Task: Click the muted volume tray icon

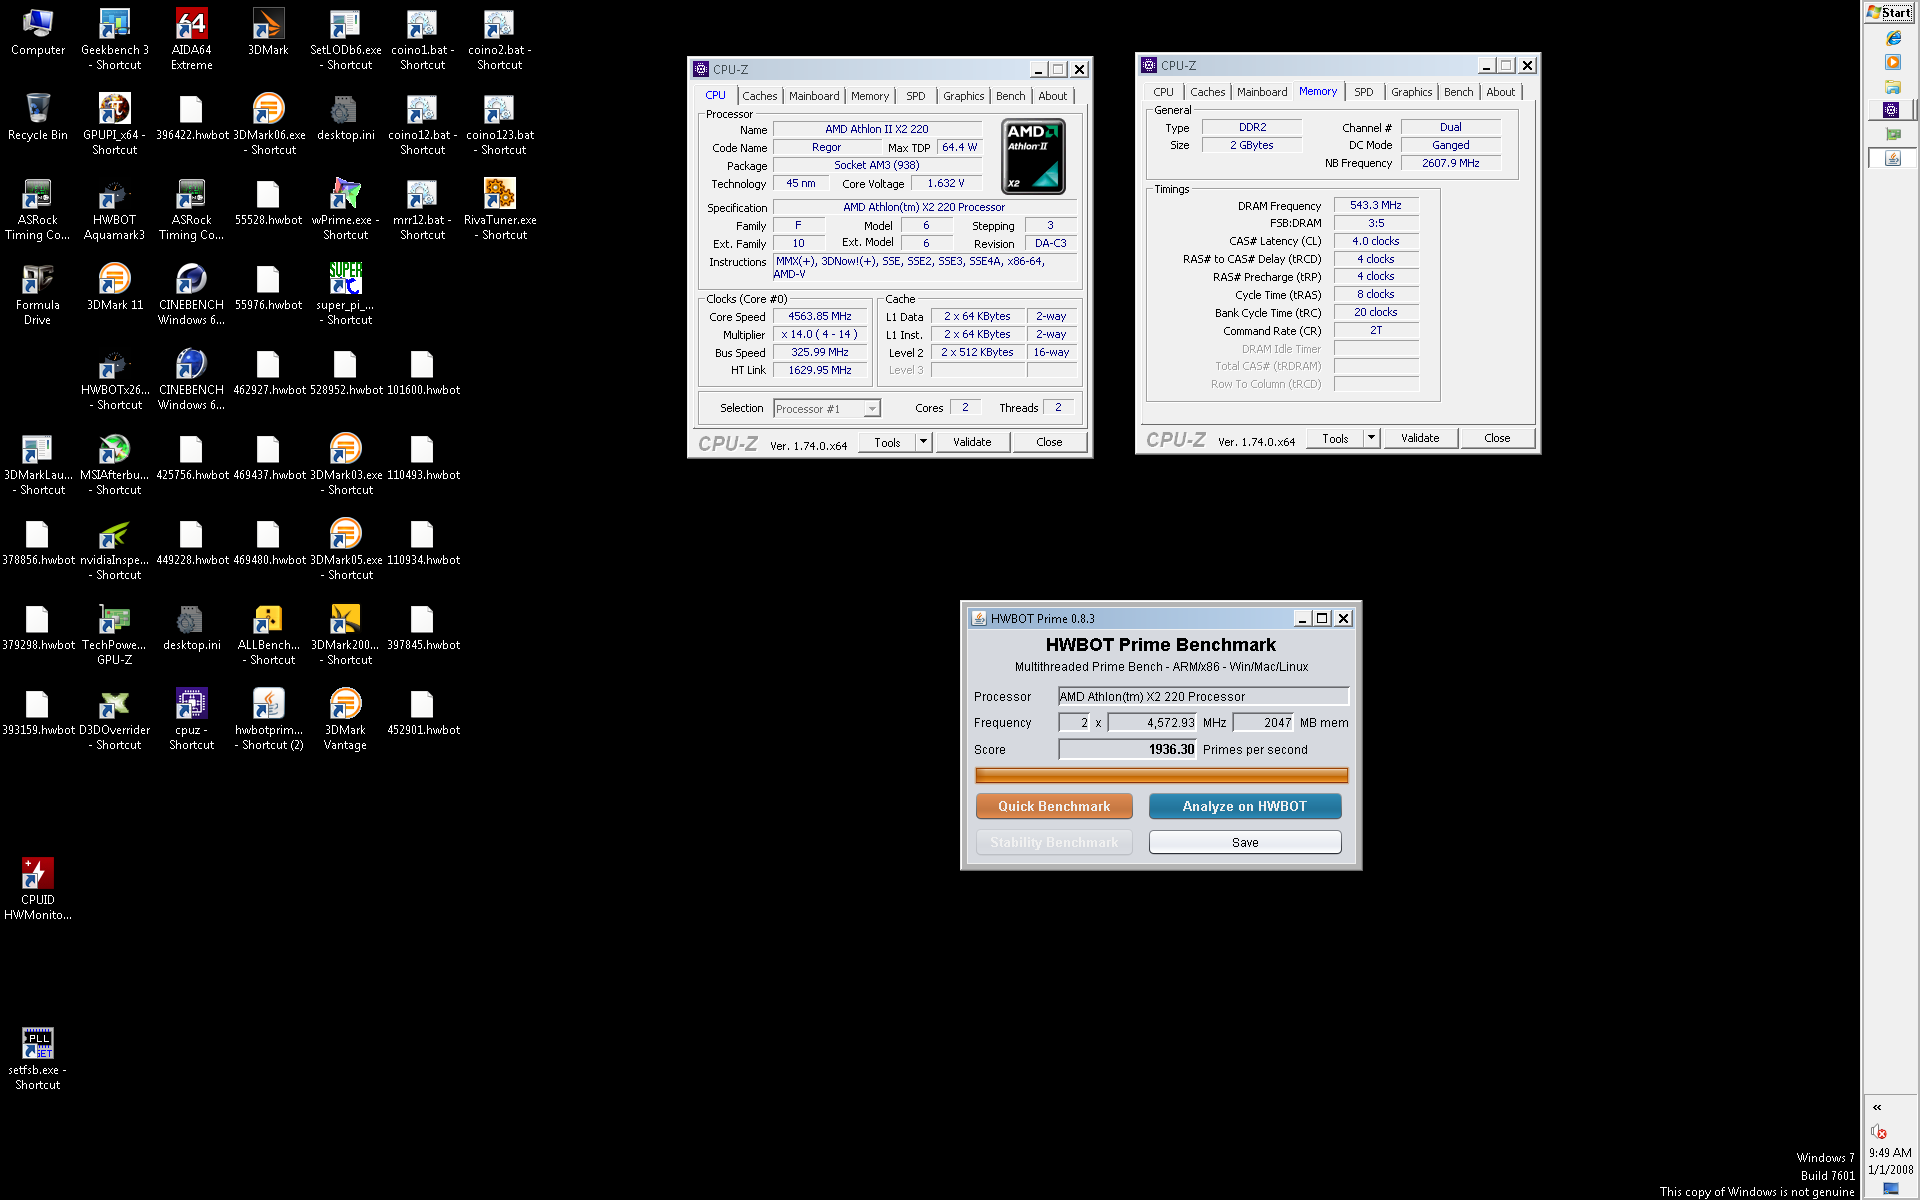Action: click(1877, 1131)
